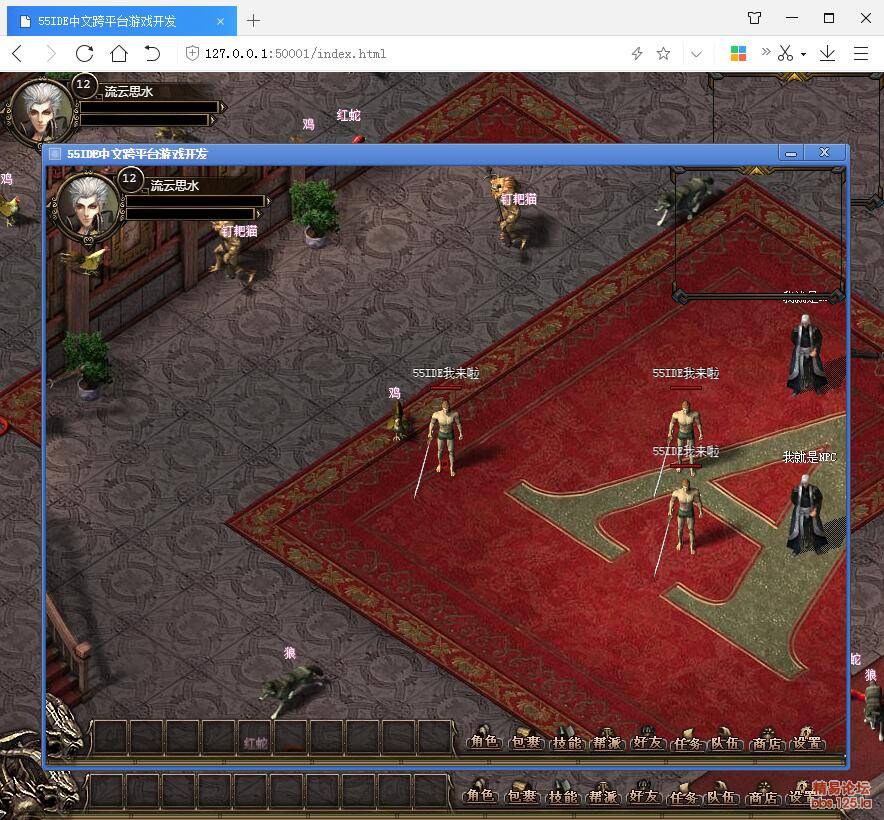Click the restore closed page arrow icon
Screen dimensions: 884x820
click(152, 54)
